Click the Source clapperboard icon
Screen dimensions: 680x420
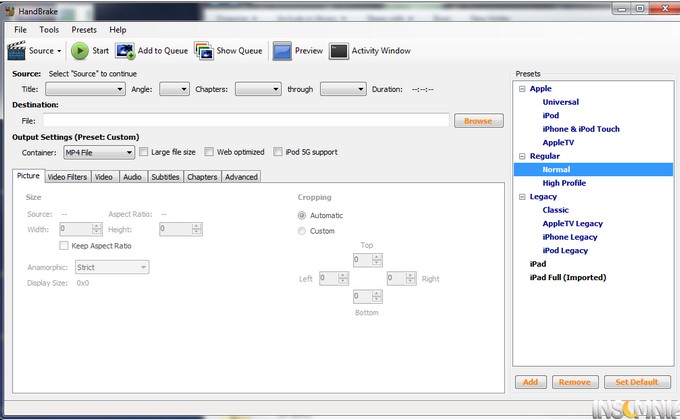[x=16, y=51]
